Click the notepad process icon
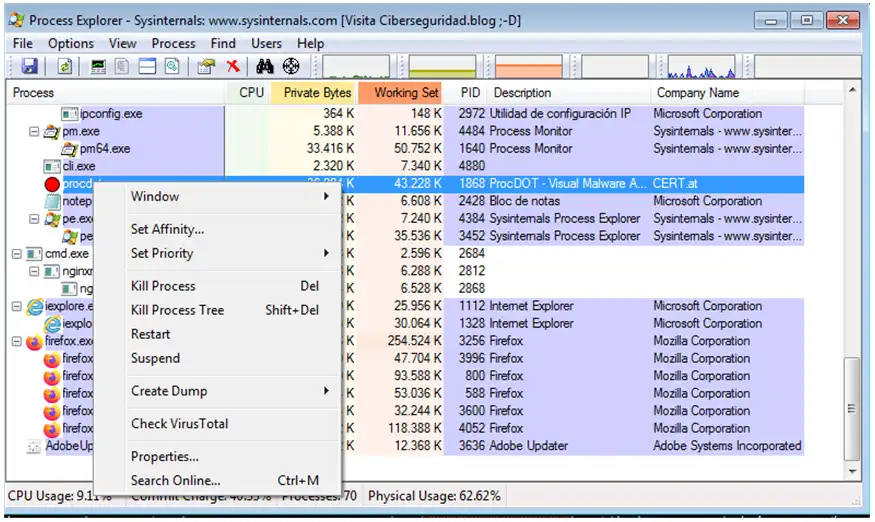 point(52,201)
